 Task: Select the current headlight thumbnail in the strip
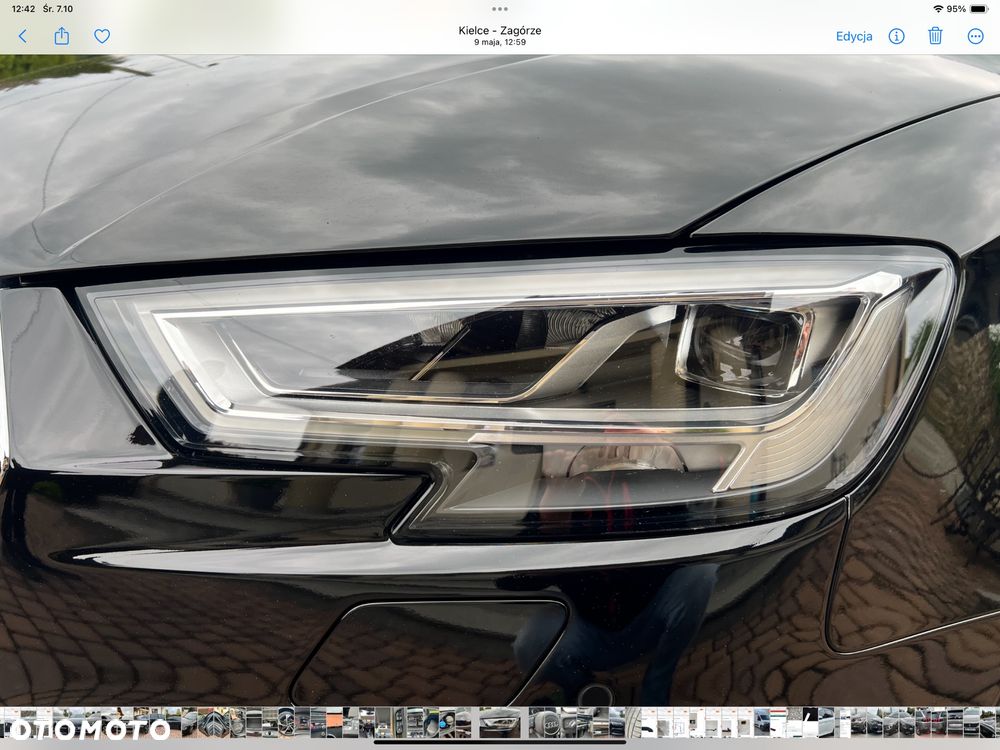pos(499,722)
